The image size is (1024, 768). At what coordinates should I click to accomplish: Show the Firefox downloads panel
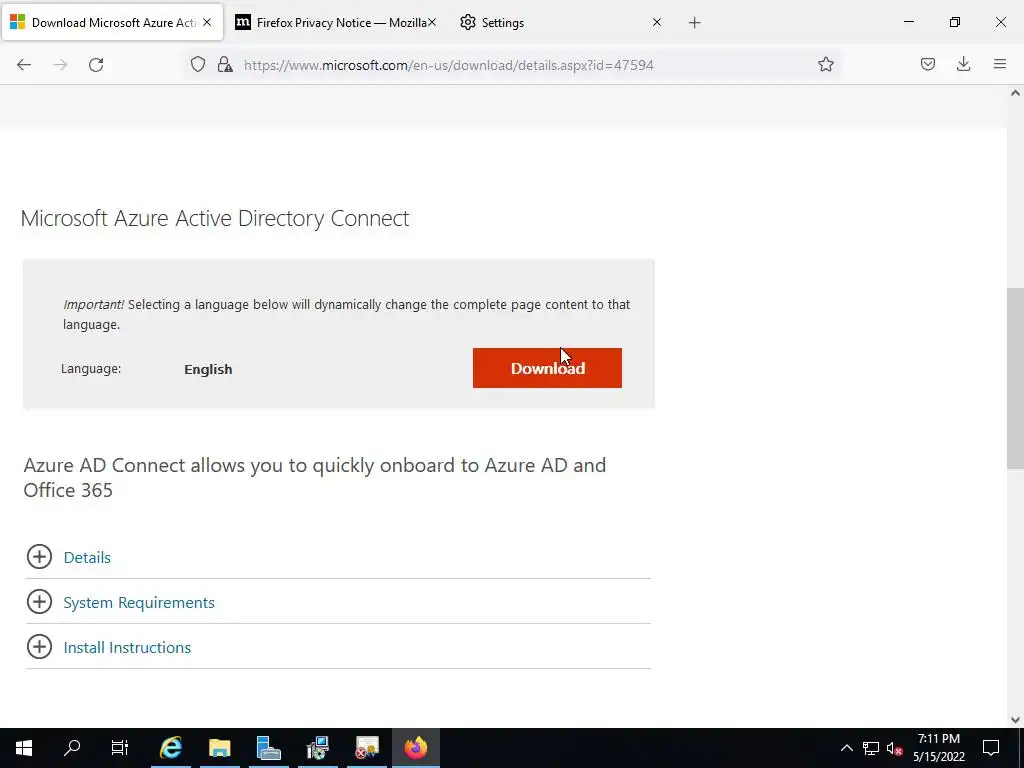[x=963, y=64]
